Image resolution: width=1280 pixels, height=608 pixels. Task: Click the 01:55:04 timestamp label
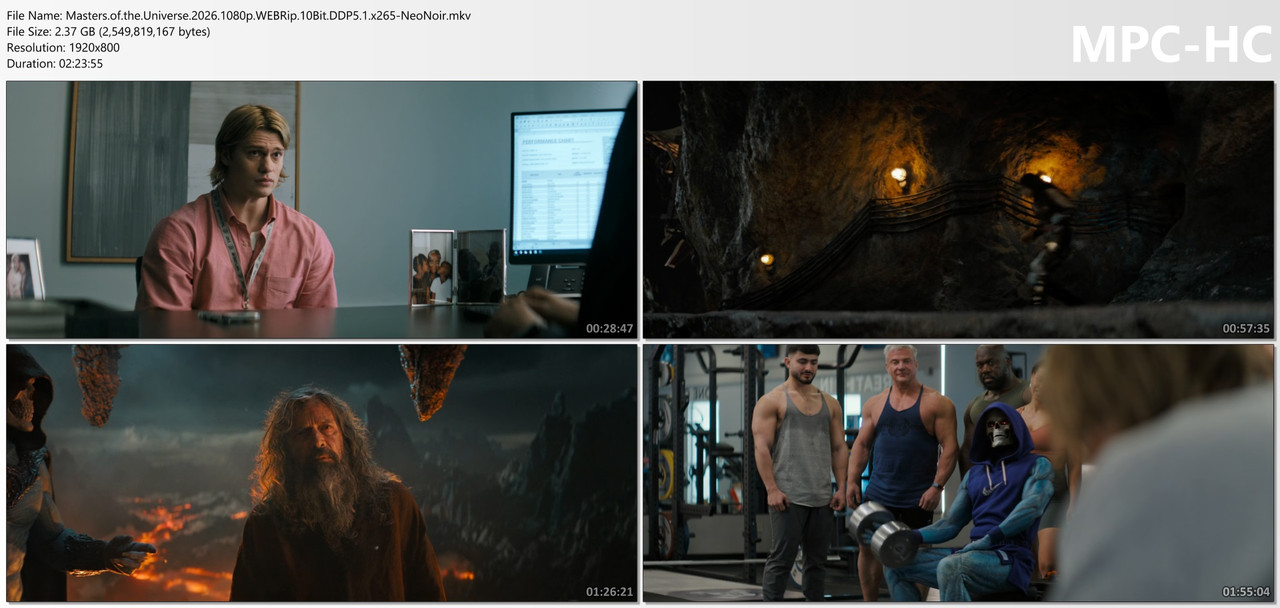click(1246, 591)
